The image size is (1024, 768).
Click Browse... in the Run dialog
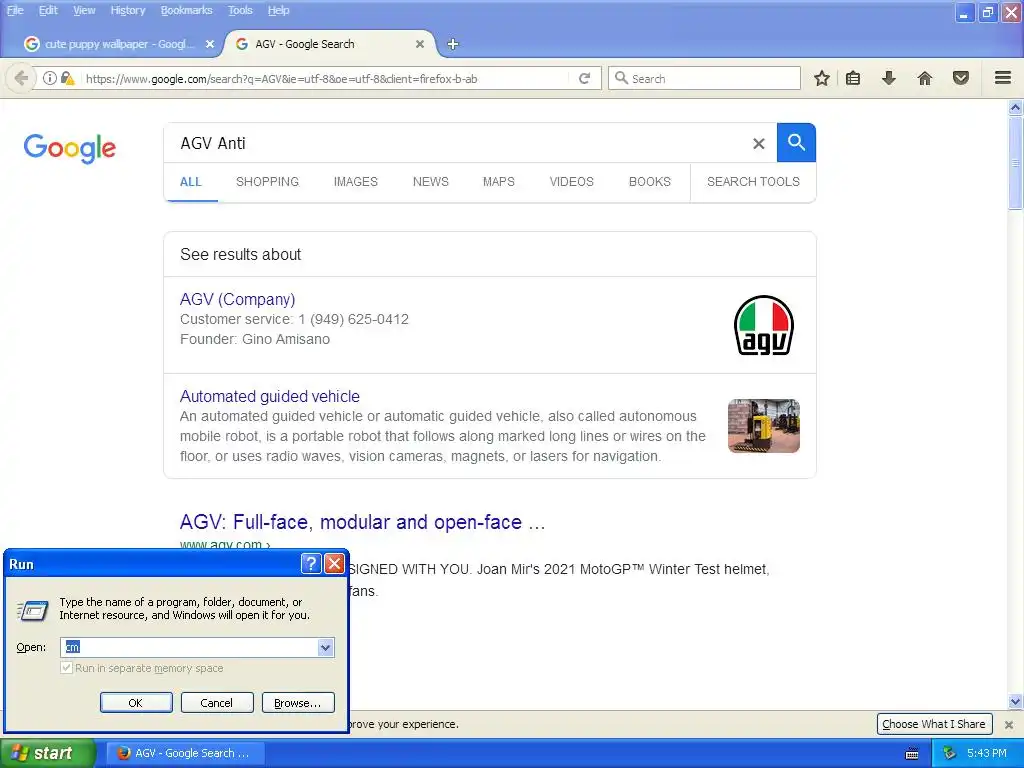click(x=298, y=703)
